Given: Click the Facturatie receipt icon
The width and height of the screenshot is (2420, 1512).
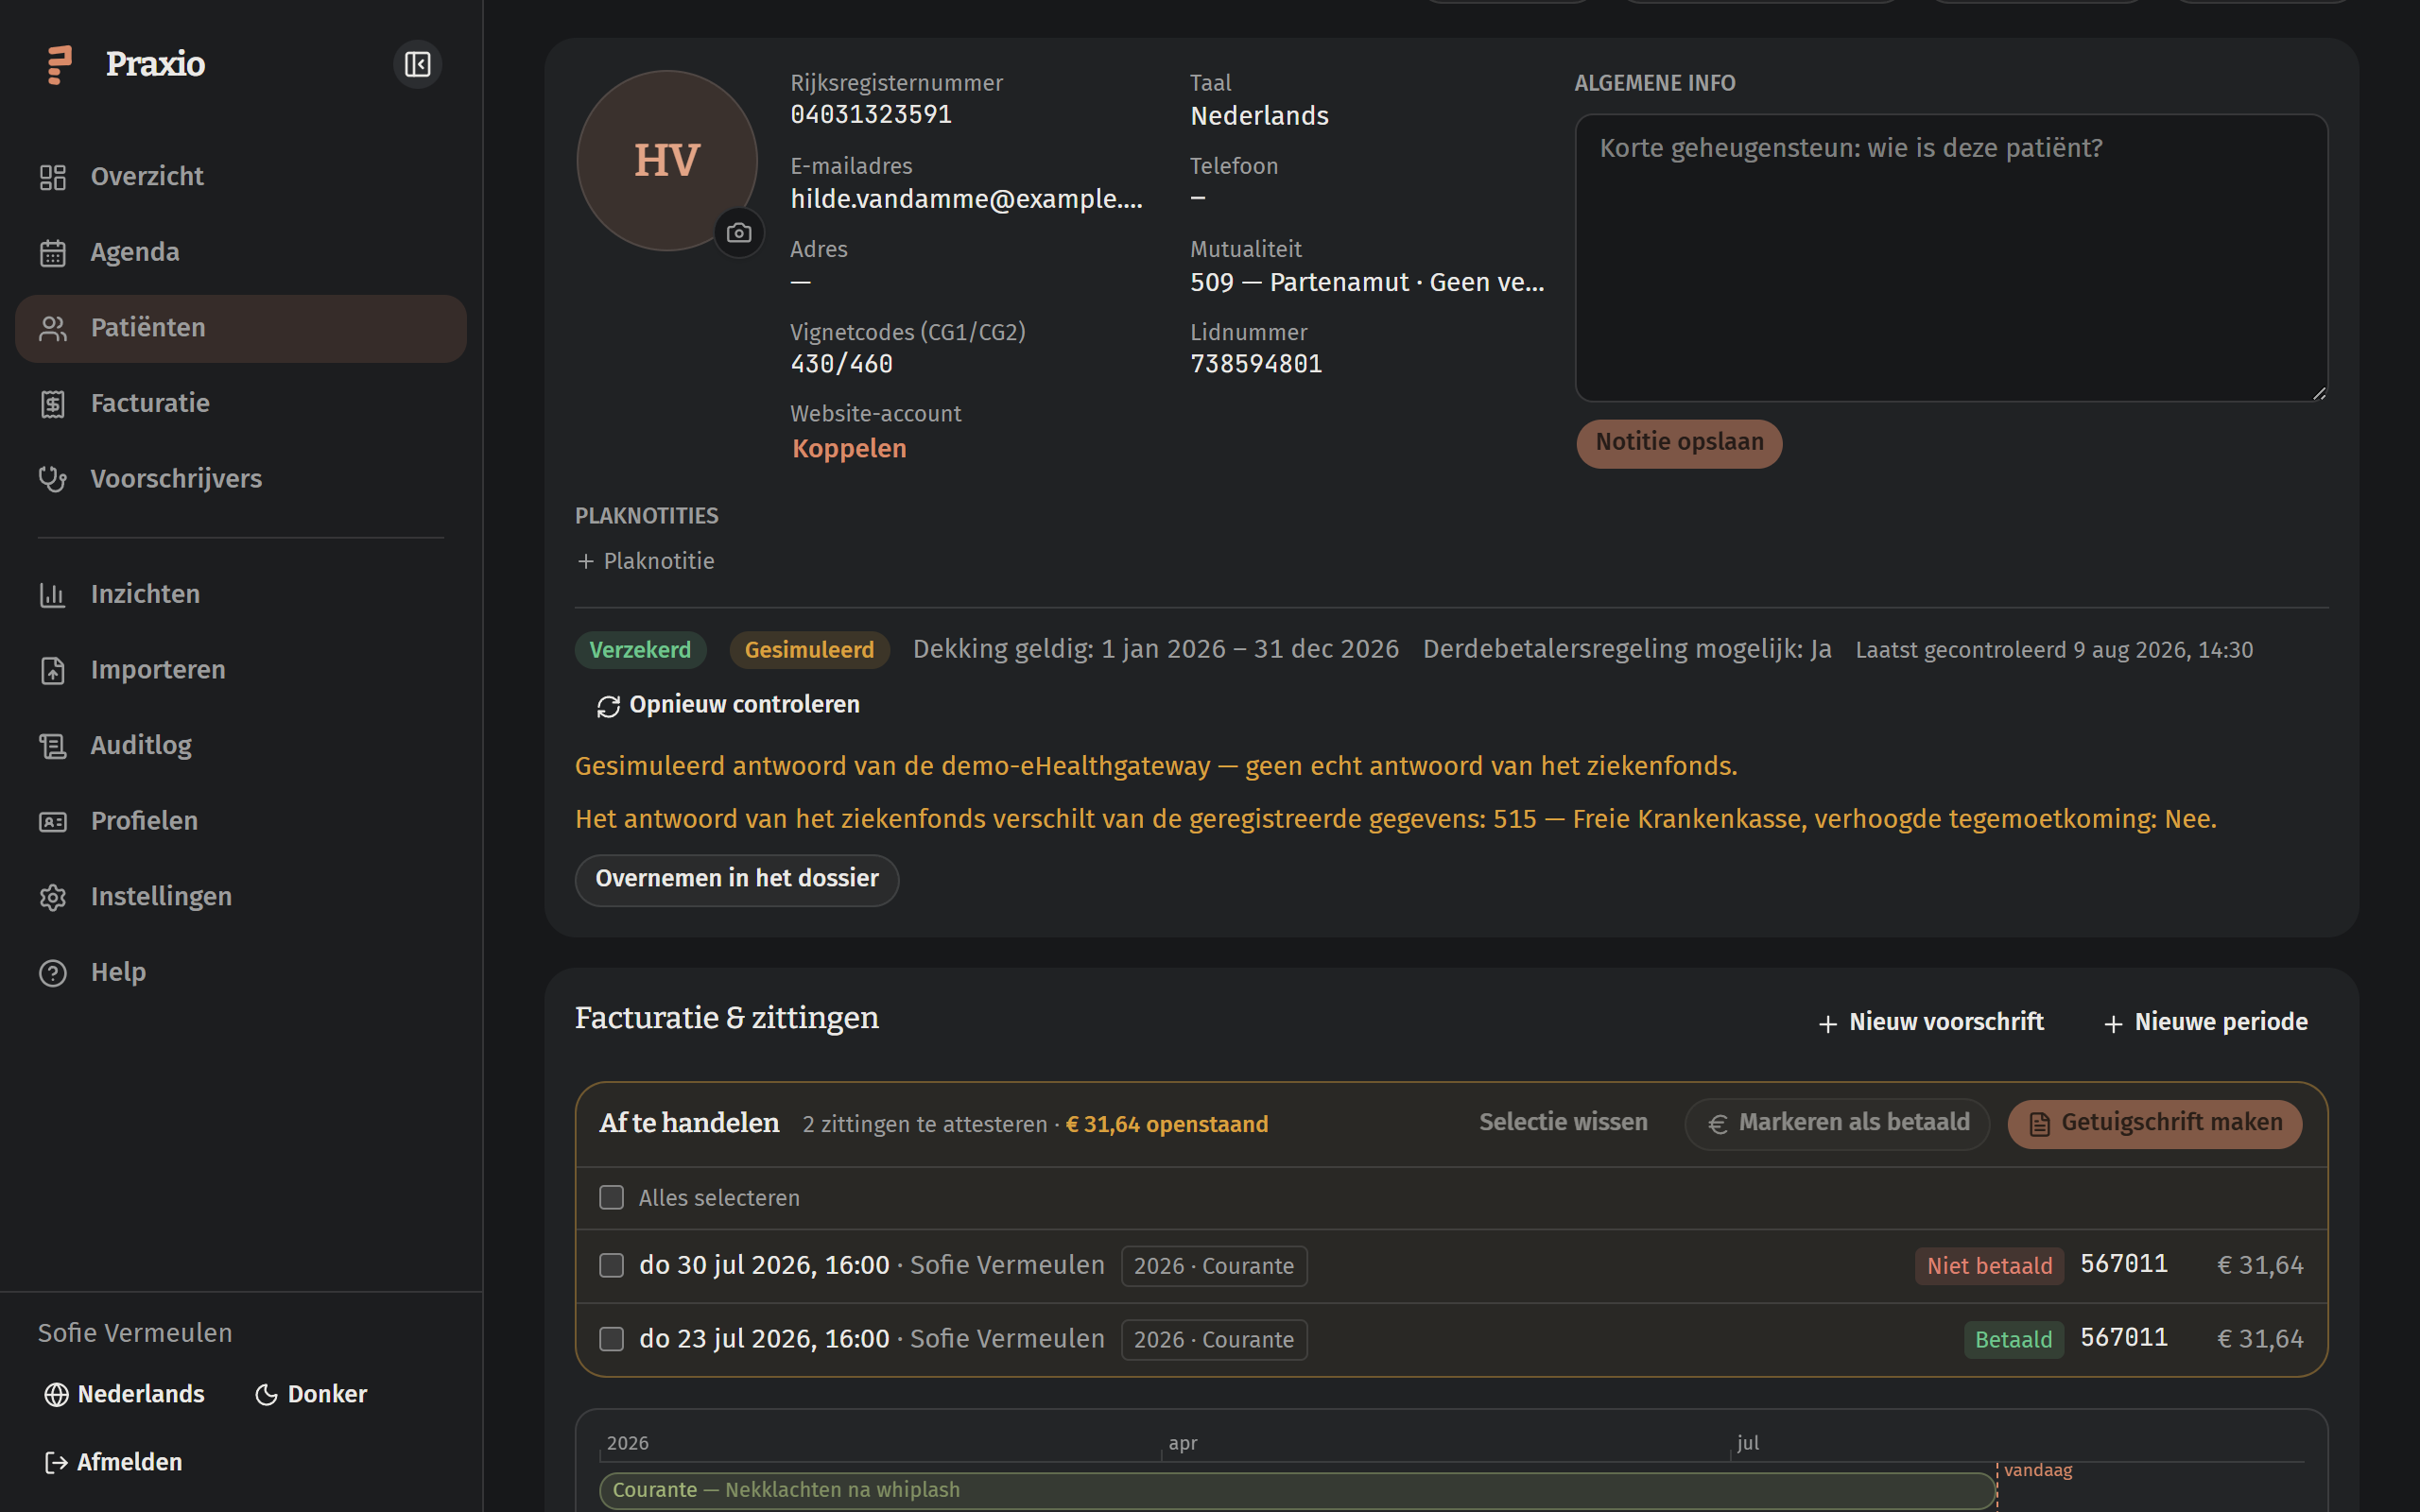Looking at the screenshot, I should [53, 404].
